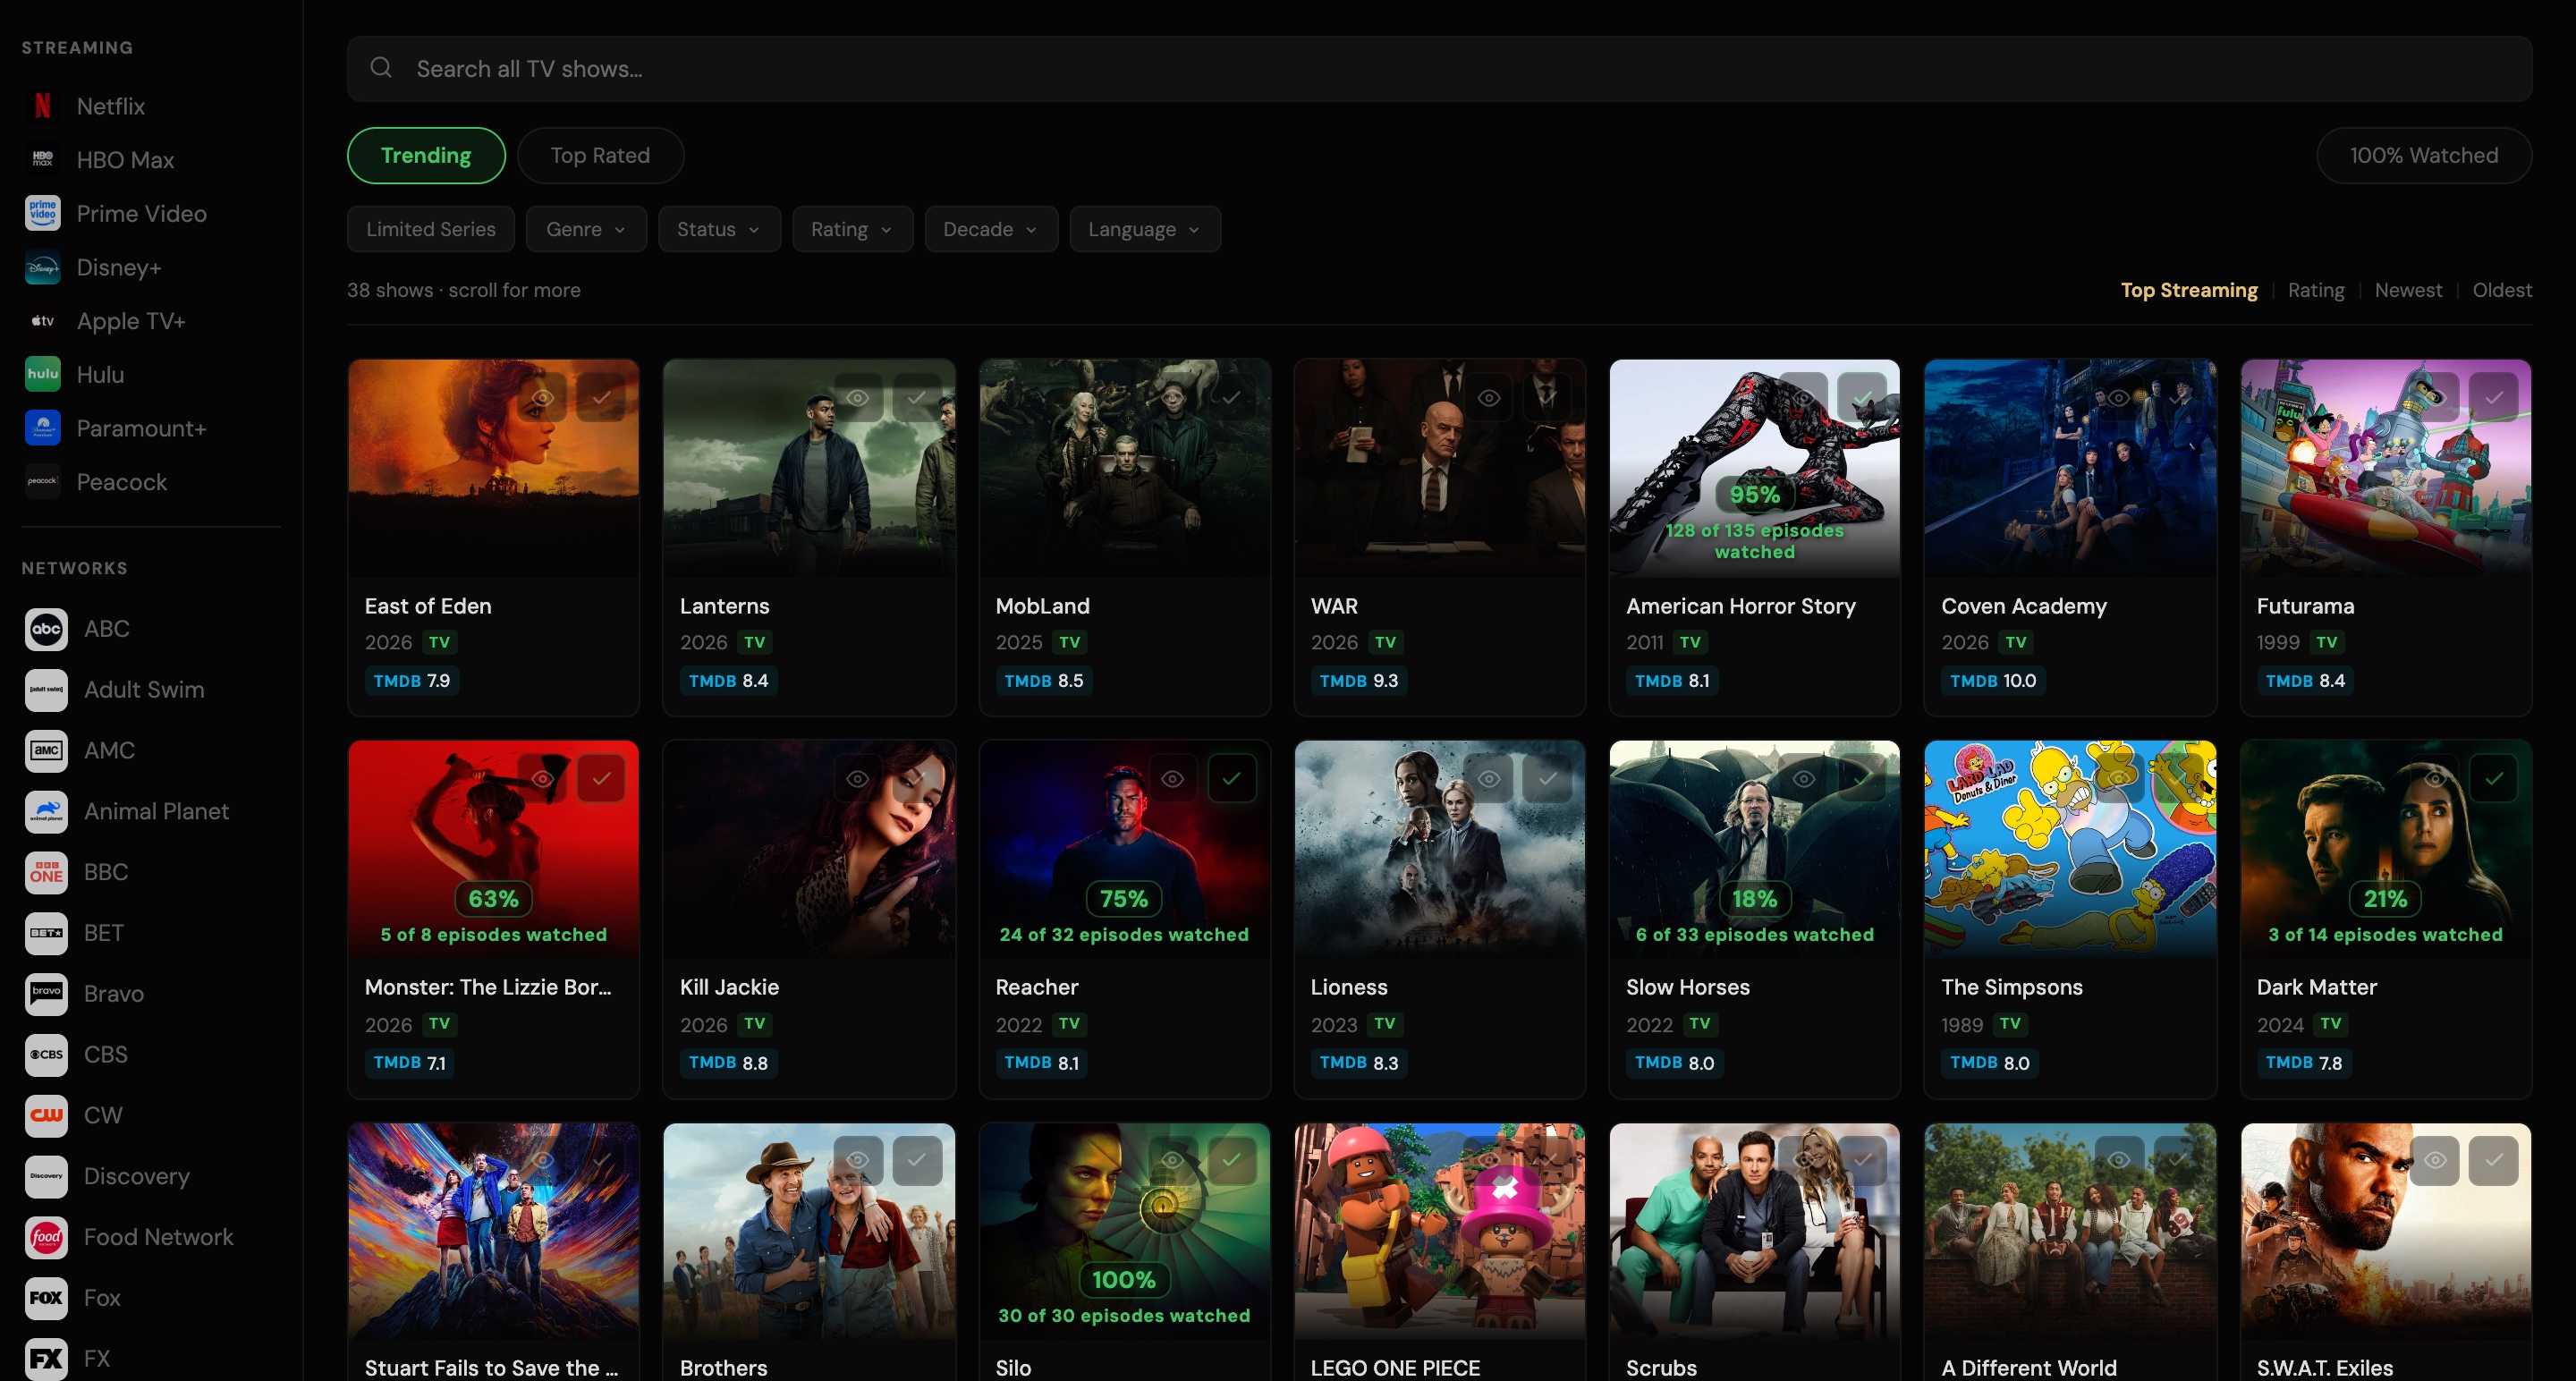The image size is (2576, 1381).
Task: Click the AMC network logo
Action: pyautogui.click(x=46, y=750)
